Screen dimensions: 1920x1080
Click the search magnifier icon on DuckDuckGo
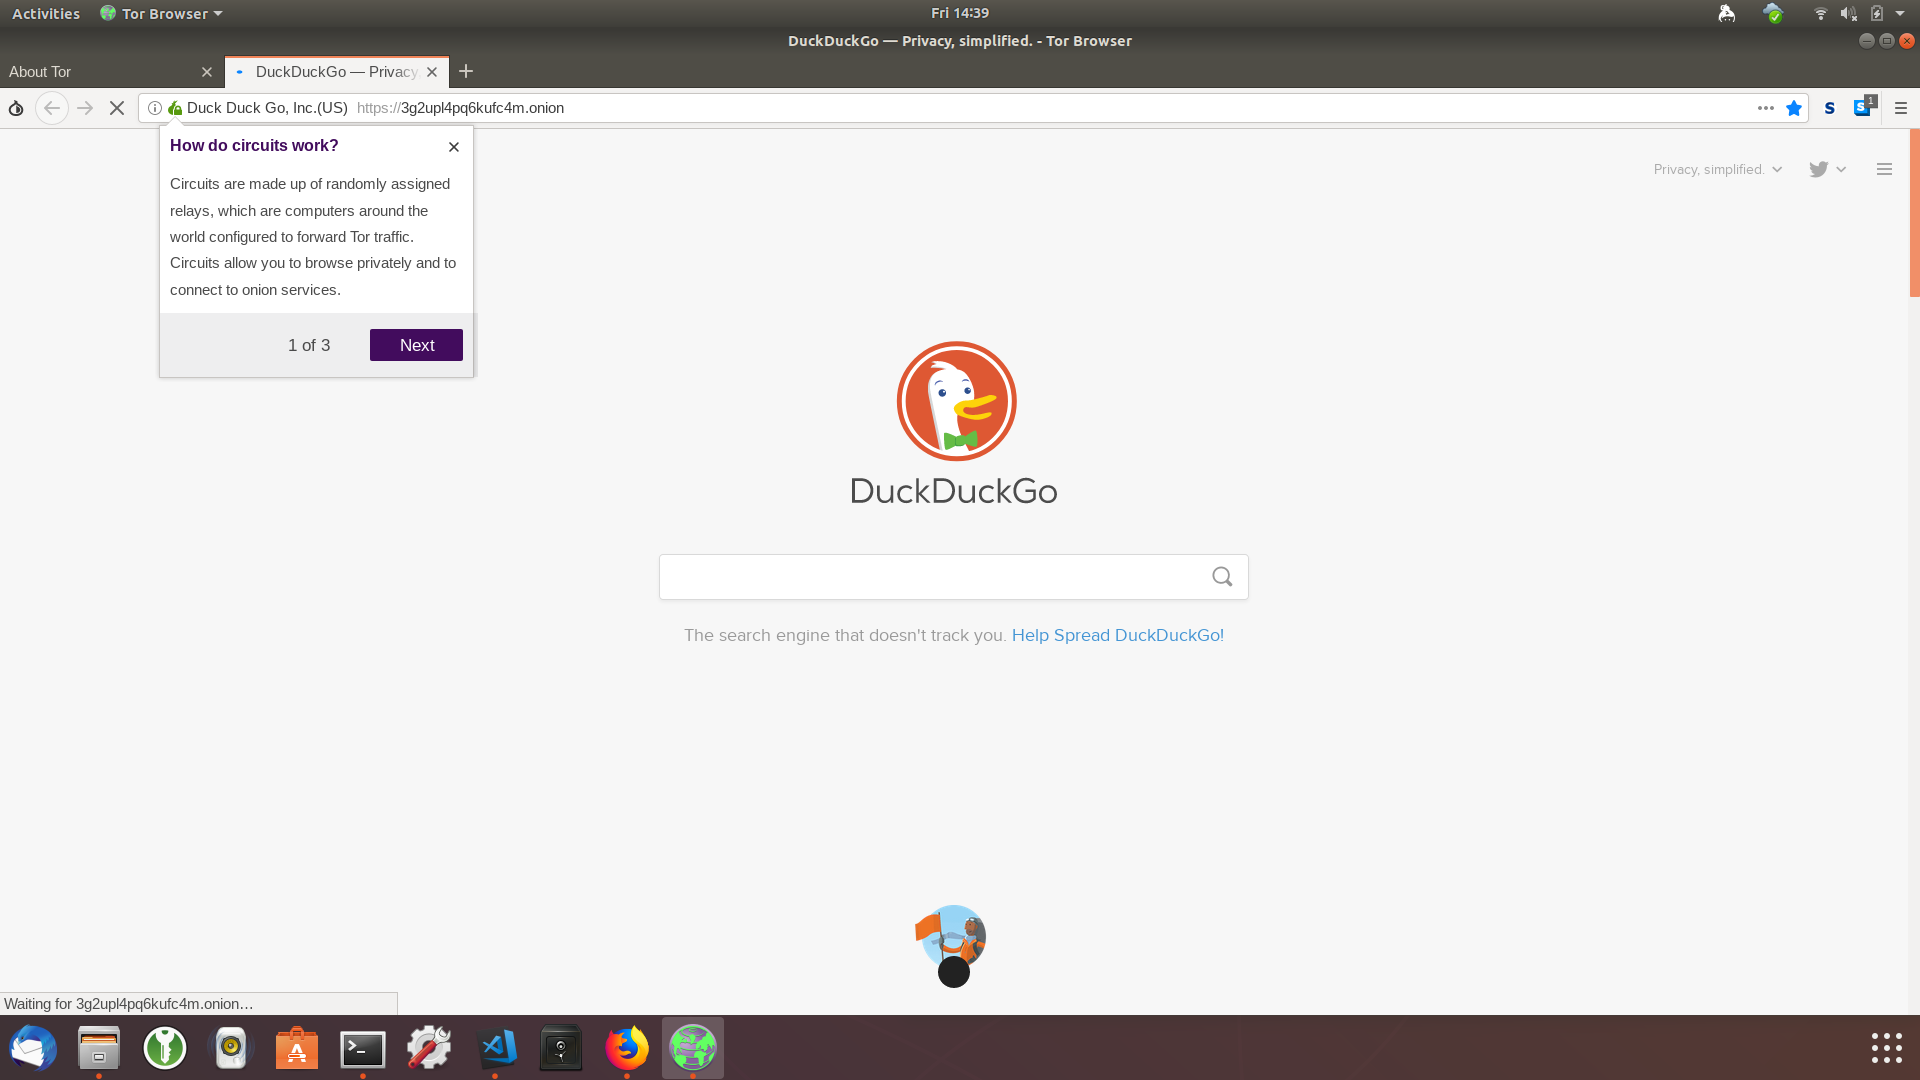pos(1222,577)
